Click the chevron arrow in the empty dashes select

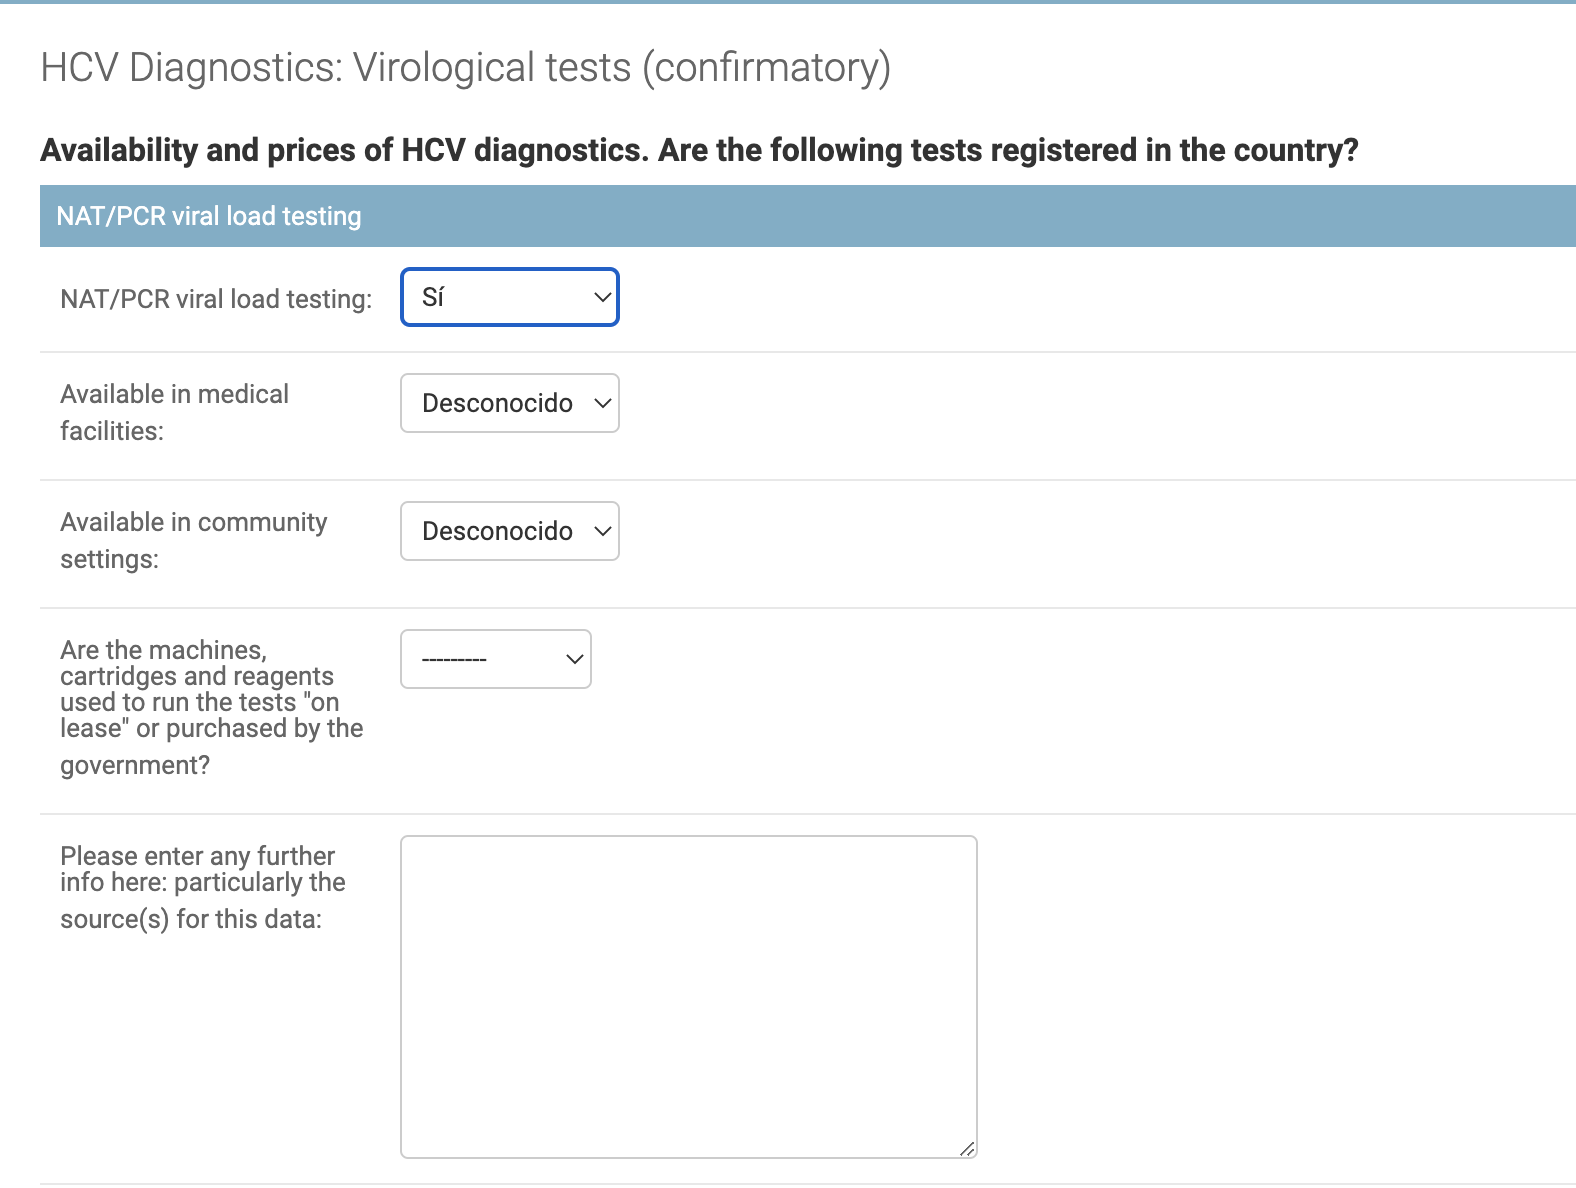[574, 659]
